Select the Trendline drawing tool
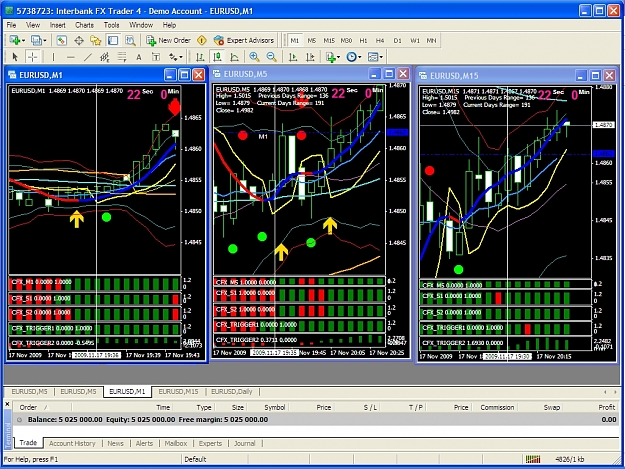The height and width of the screenshot is (469, 625). [x=88, y=57]
